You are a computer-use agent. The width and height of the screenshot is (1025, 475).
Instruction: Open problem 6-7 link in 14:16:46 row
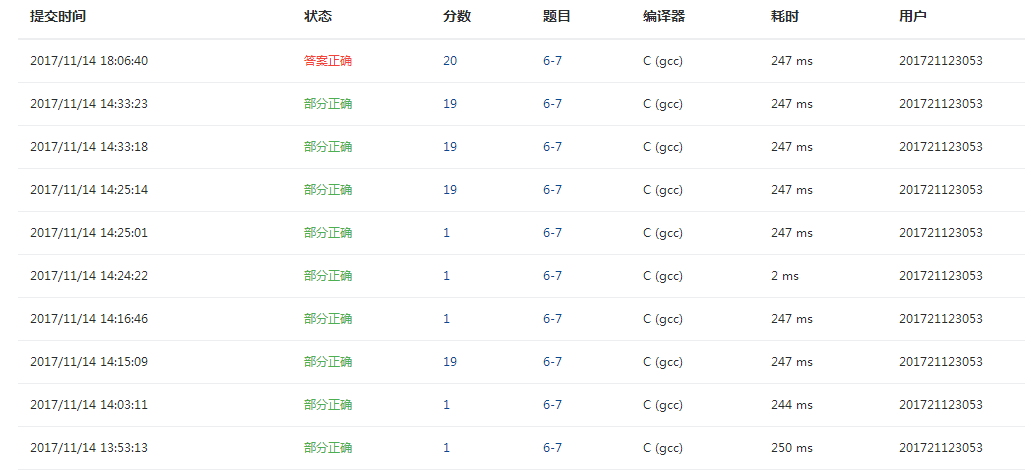[x=552, y=319]
